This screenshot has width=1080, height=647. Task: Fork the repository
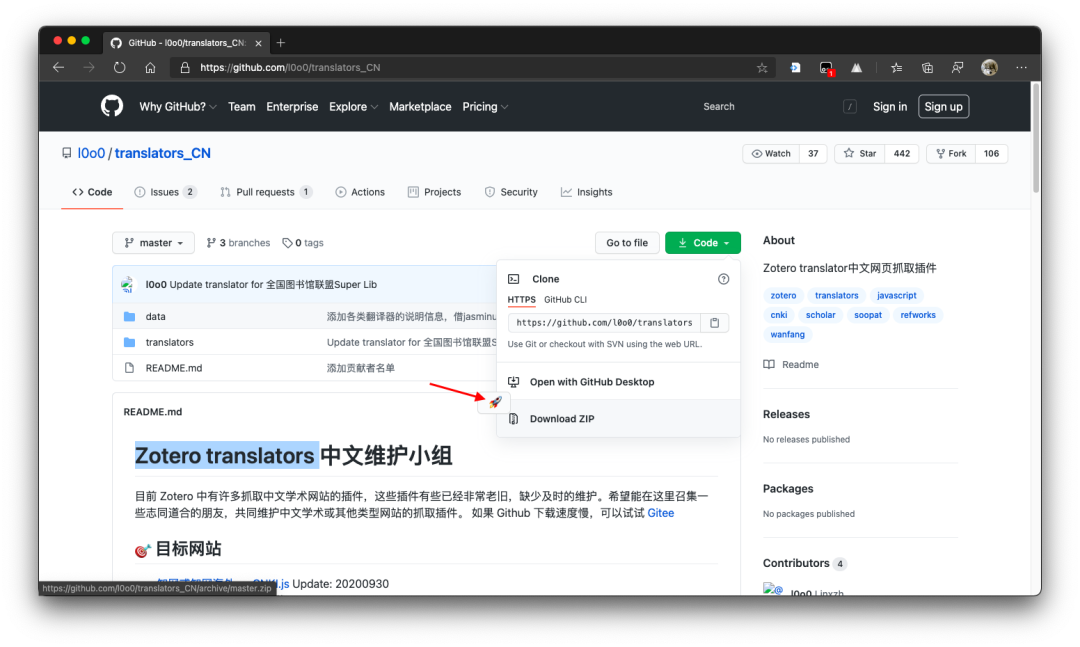click(x=951, y=154)
